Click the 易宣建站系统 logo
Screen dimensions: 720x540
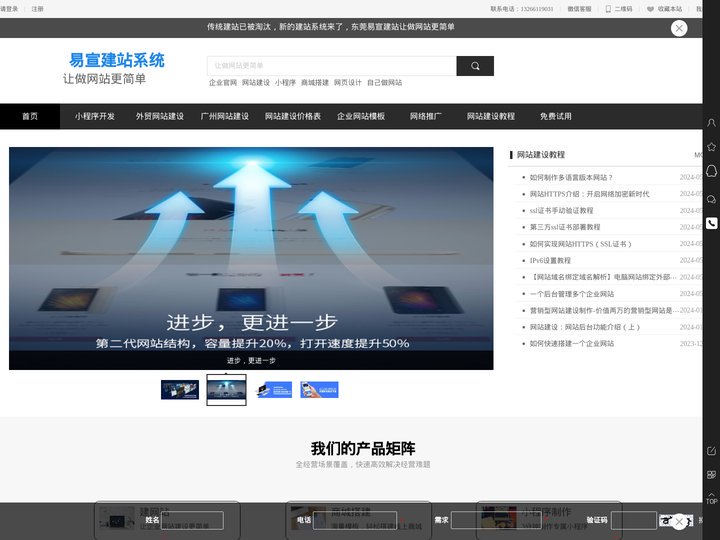tap(117, 60)
